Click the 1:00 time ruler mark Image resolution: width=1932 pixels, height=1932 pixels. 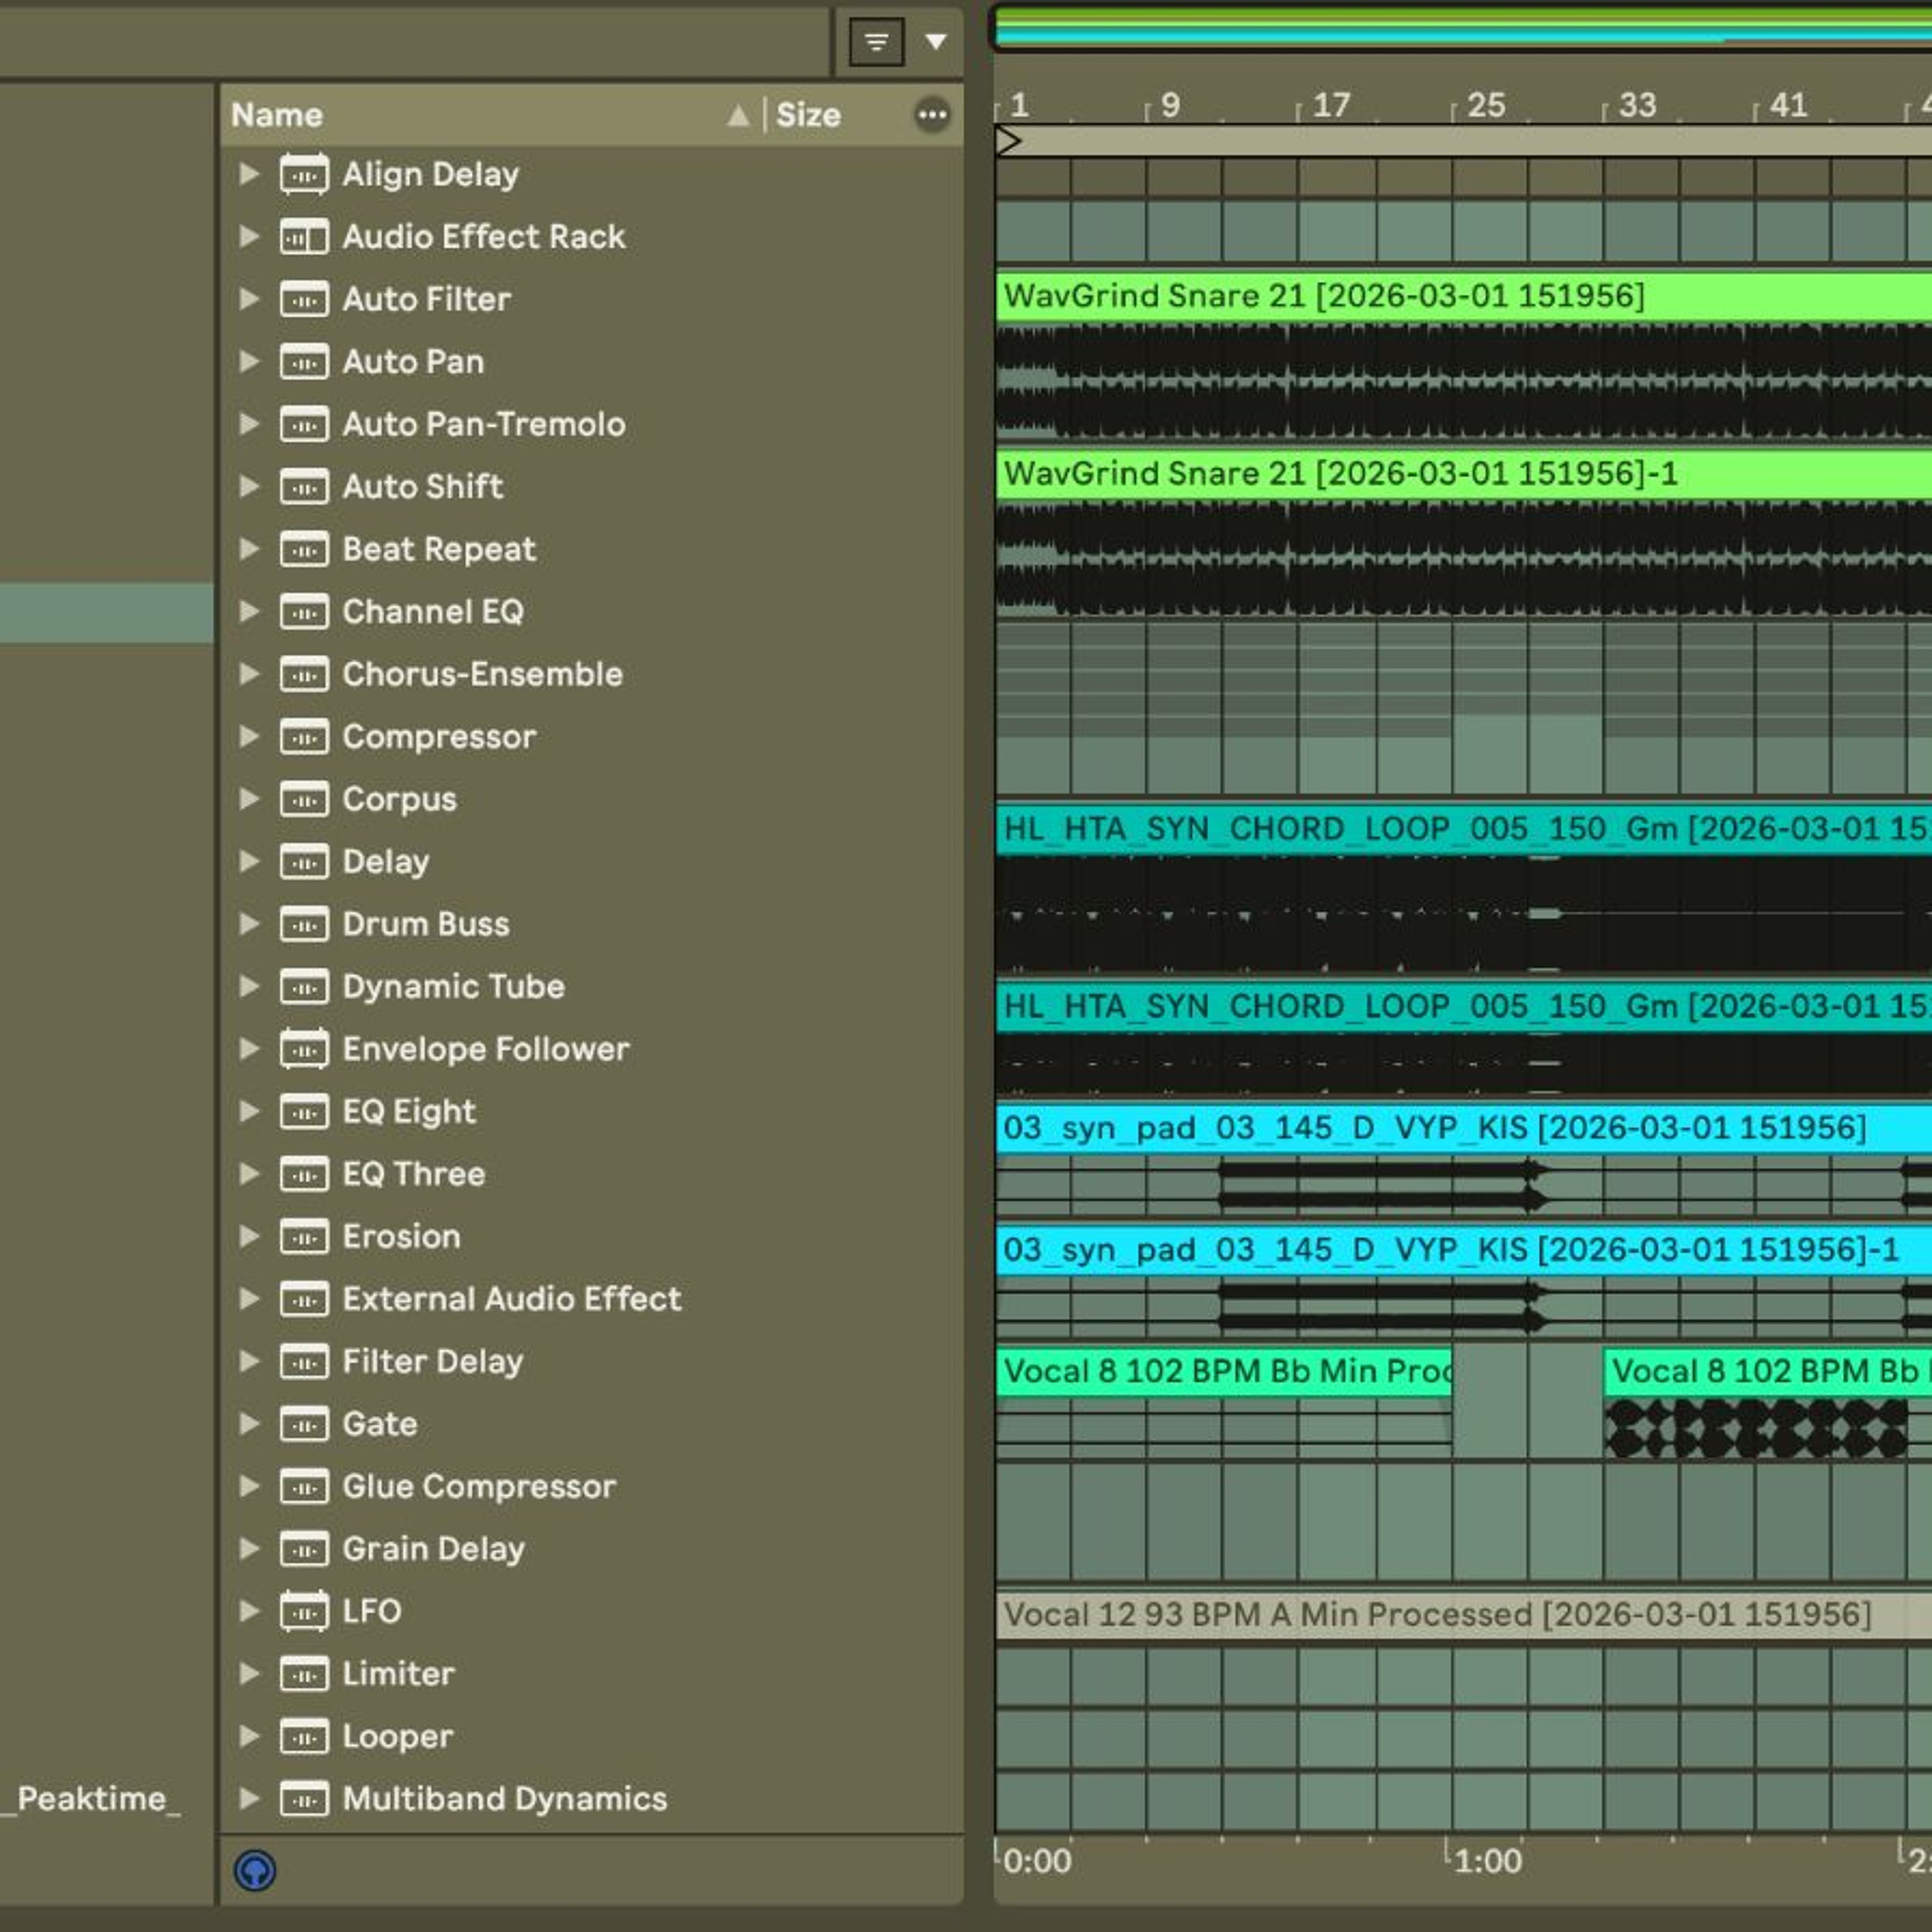1488,1861
